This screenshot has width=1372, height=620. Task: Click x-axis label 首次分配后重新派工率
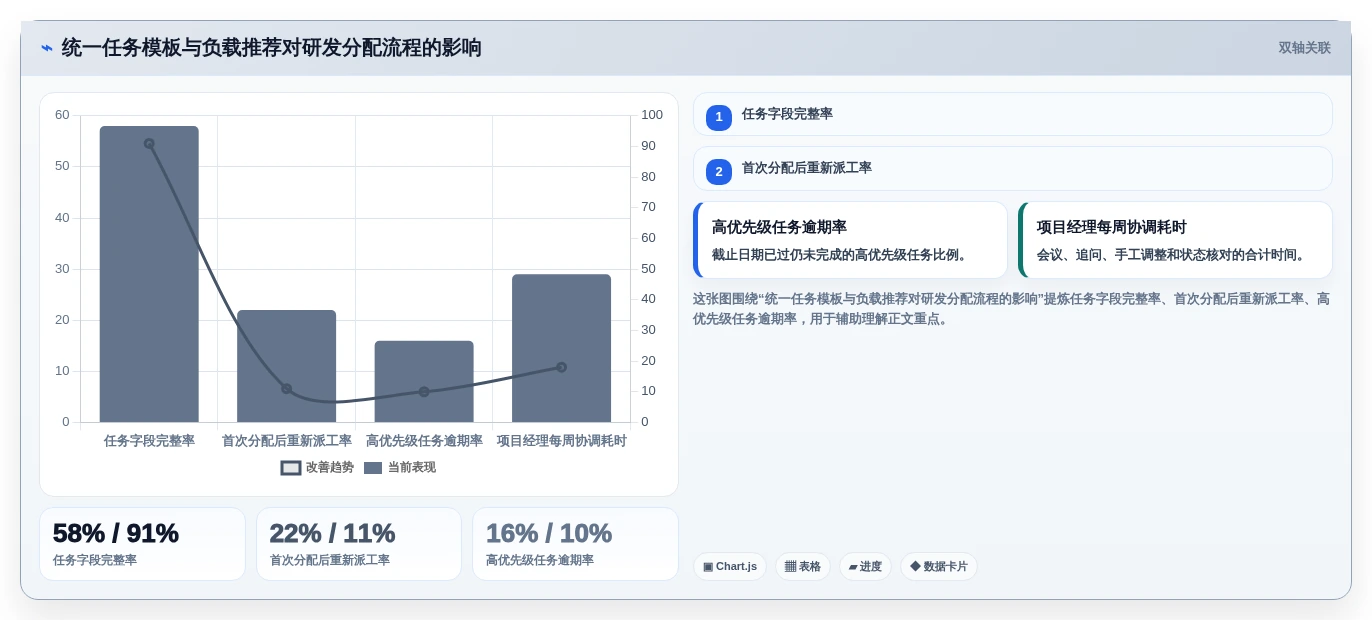(286, 441)
